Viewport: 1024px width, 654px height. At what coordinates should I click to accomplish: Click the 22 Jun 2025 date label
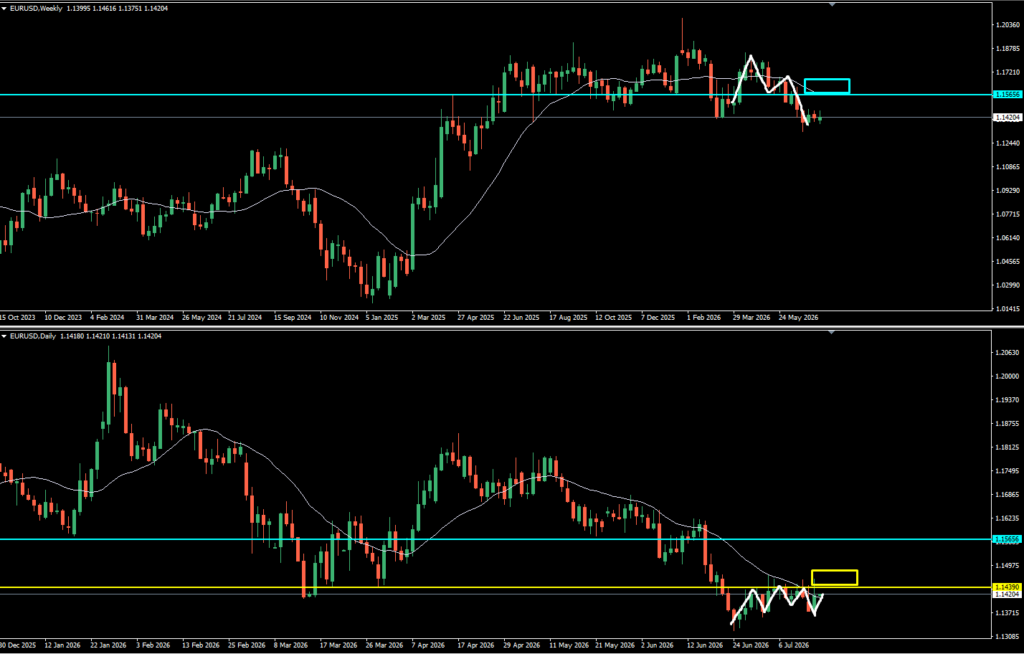[521, 318]
